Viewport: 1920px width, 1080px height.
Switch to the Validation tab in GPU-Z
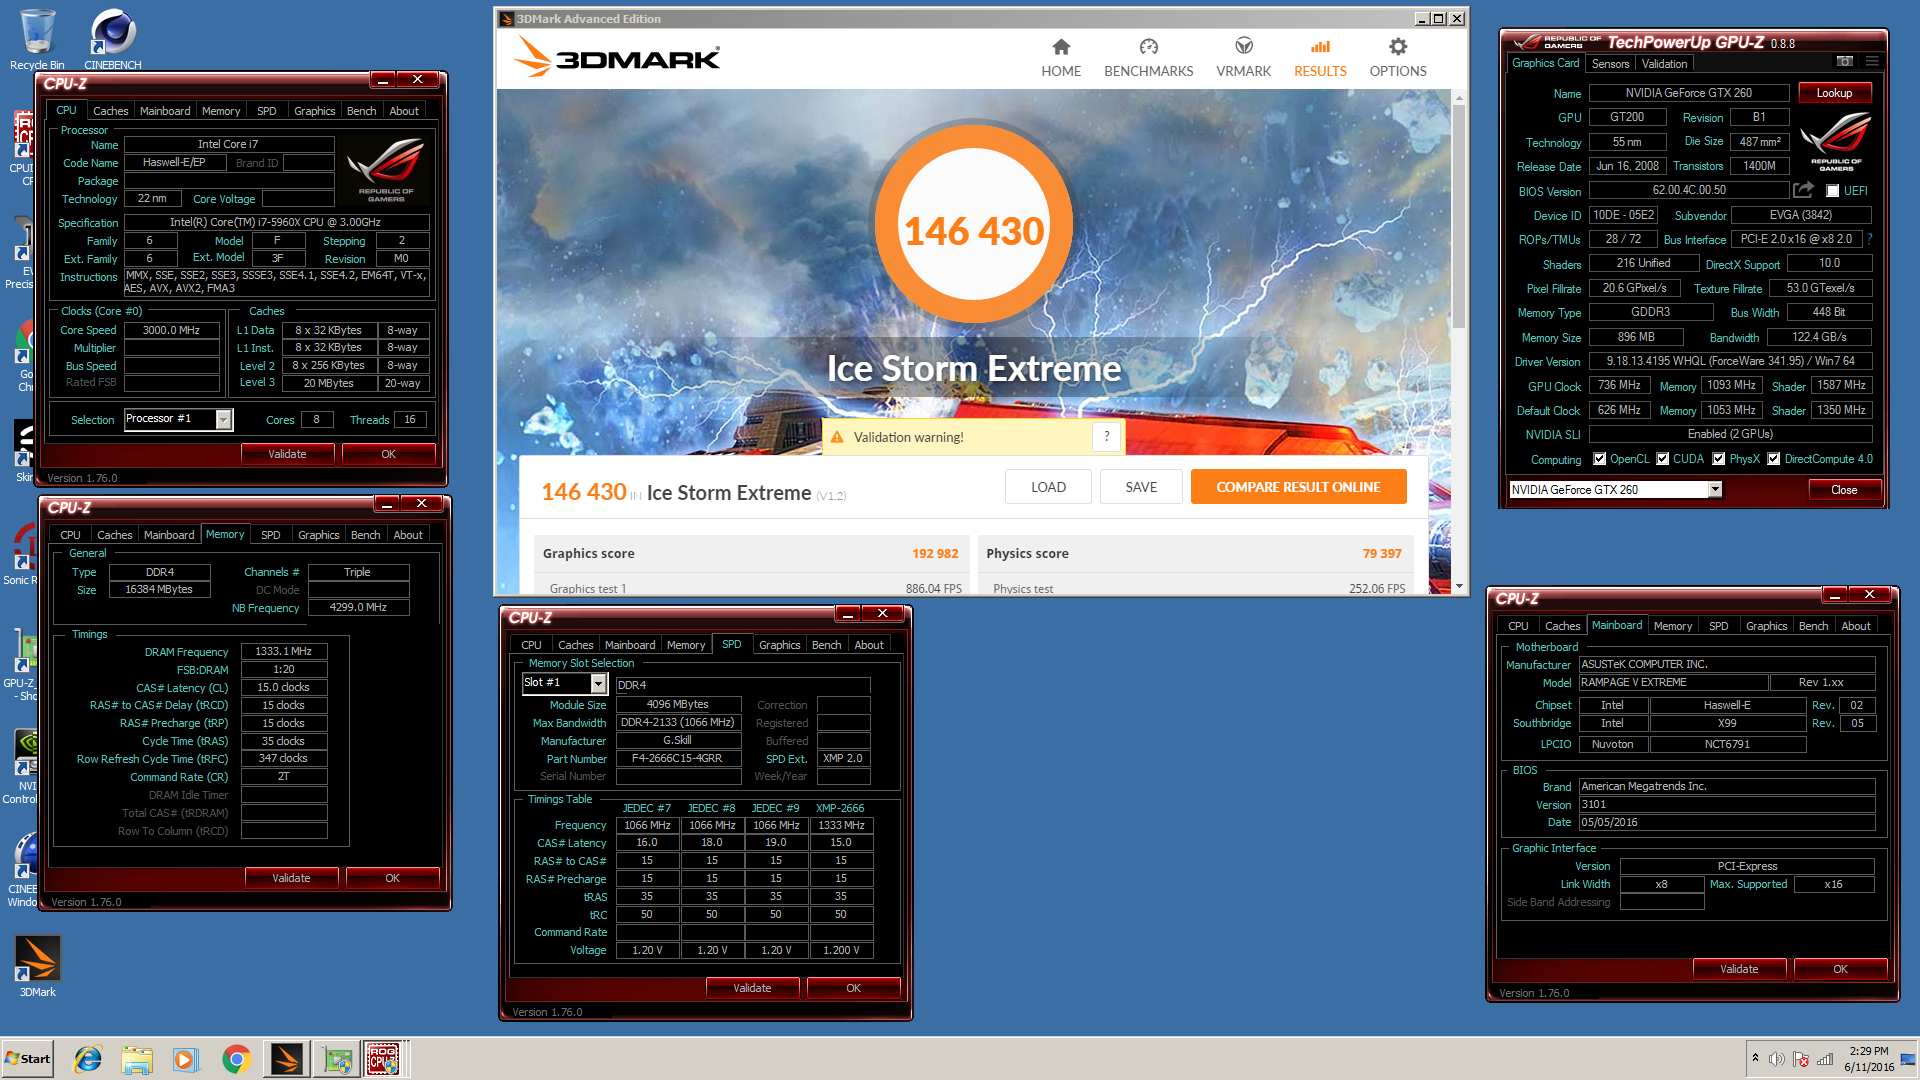point(1664,63)
